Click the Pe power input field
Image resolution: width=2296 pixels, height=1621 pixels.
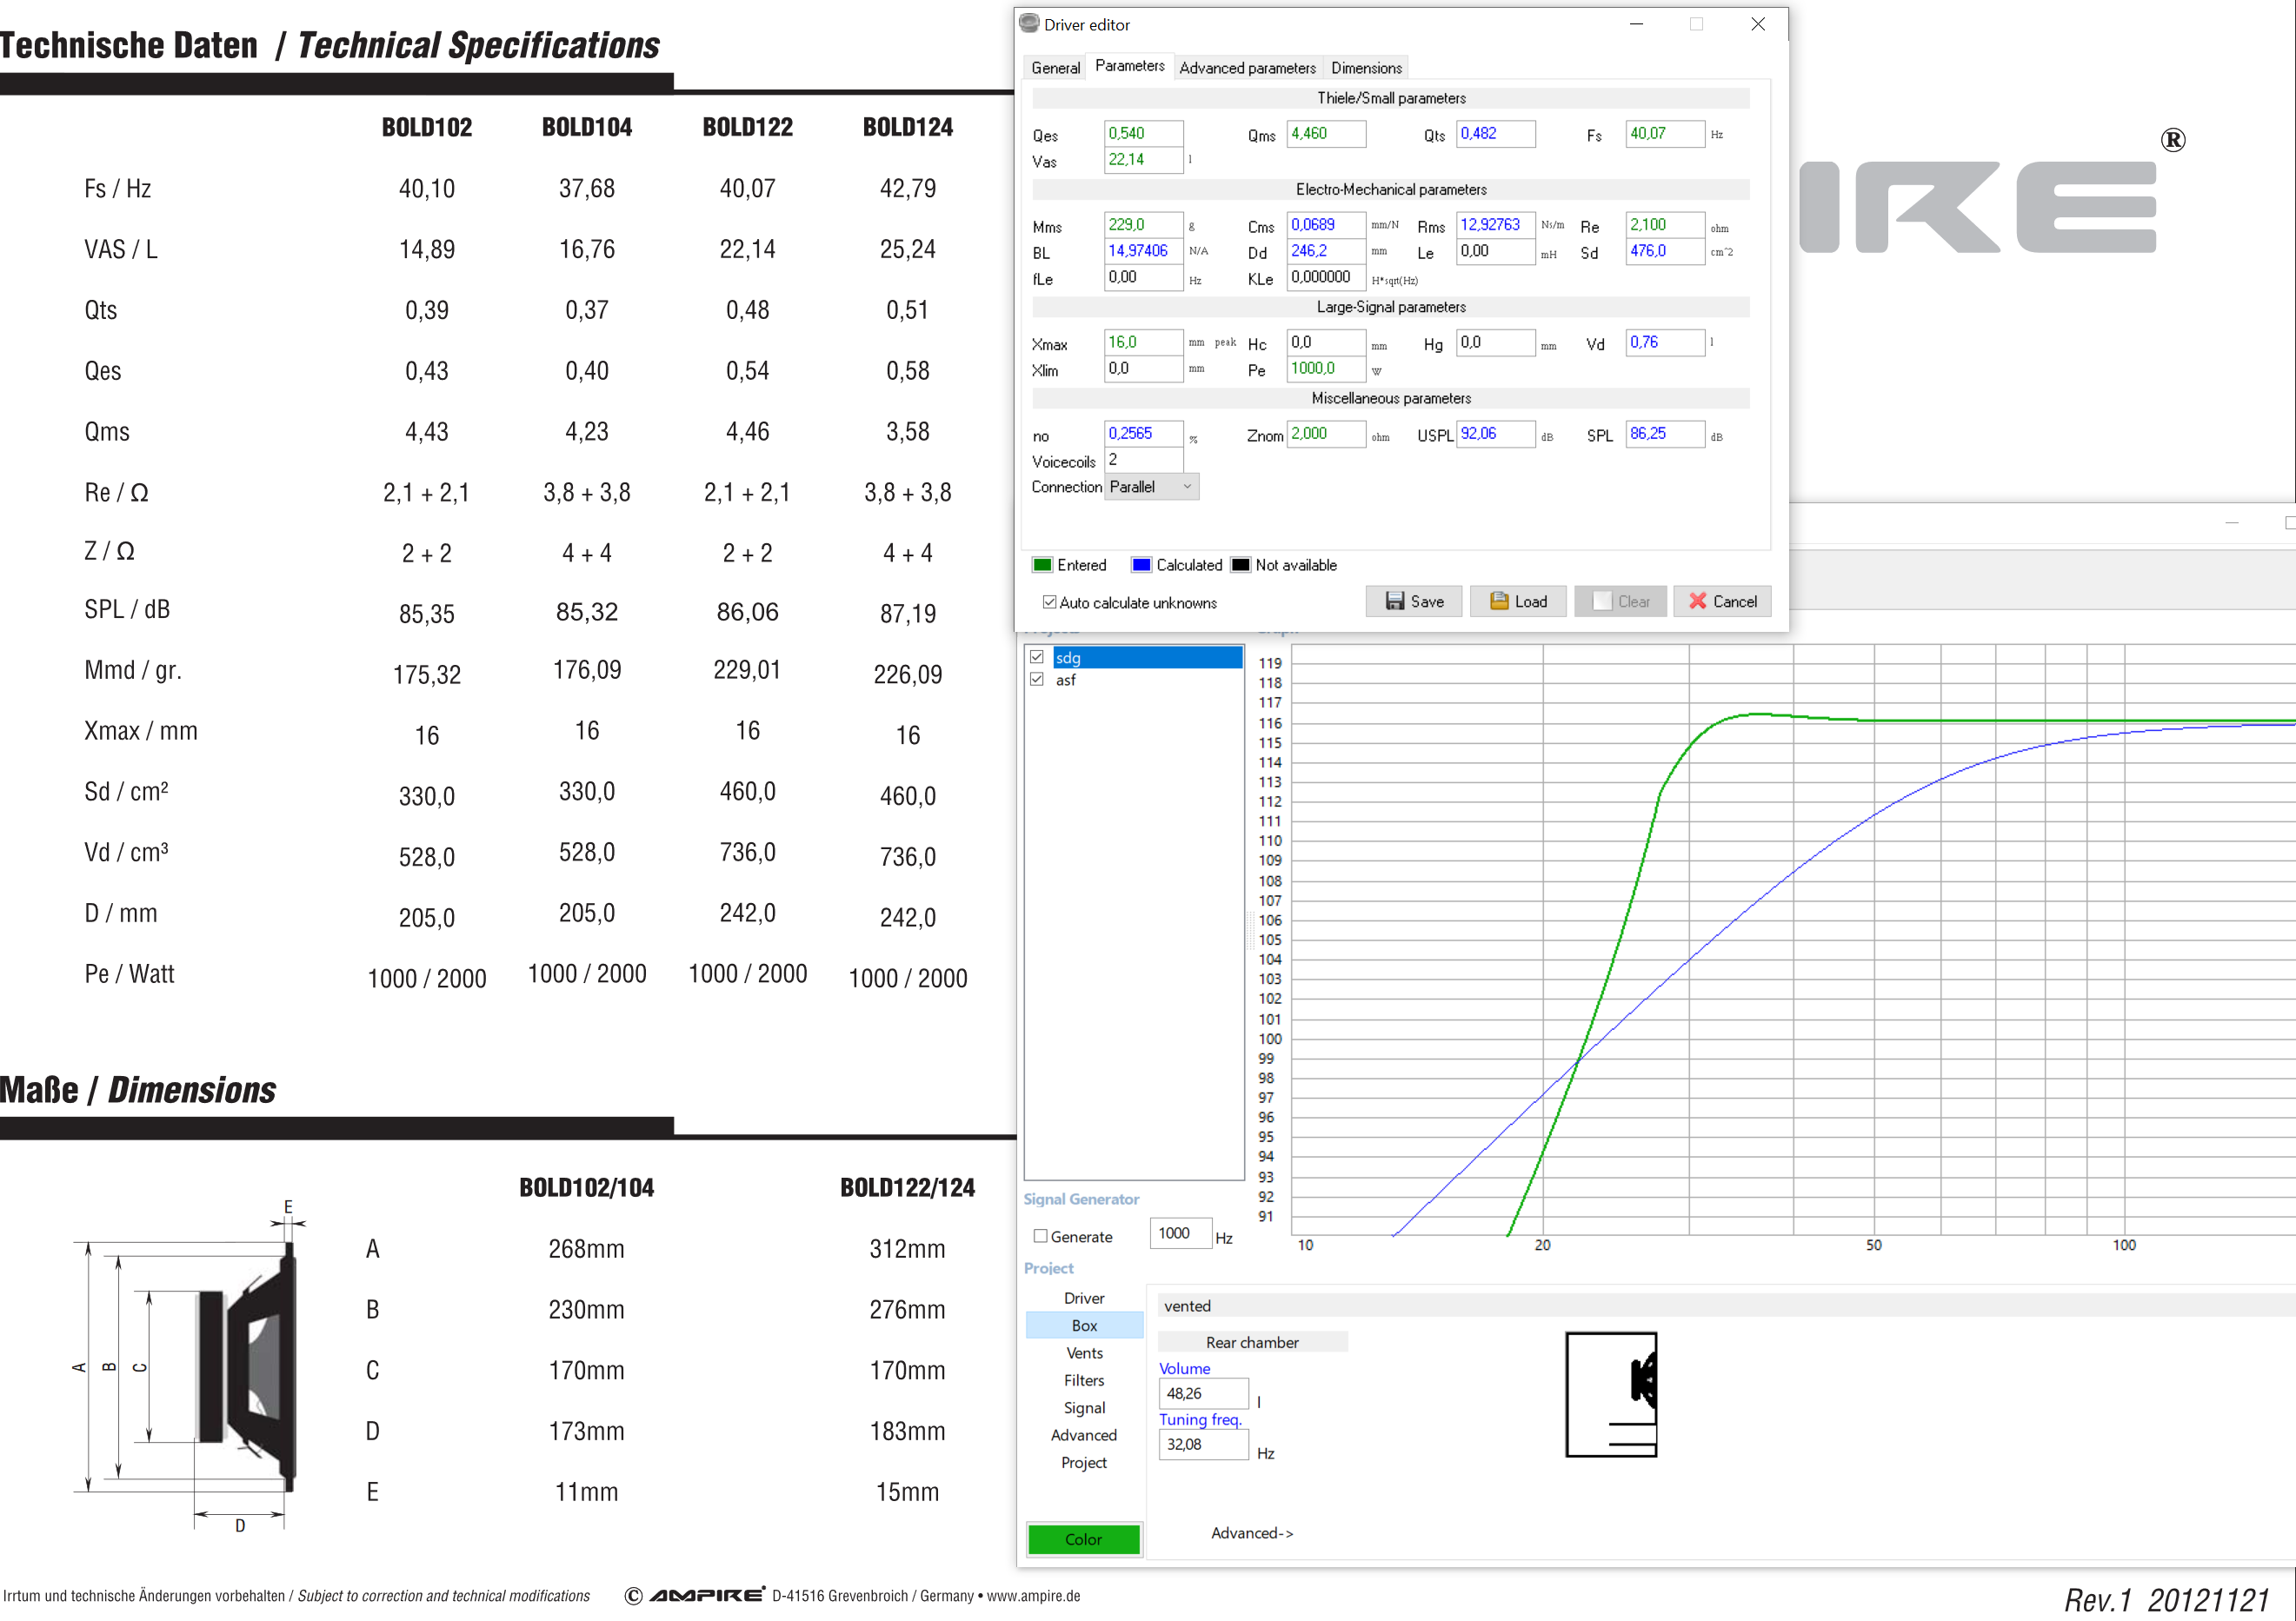click(x=1326, y=368)
